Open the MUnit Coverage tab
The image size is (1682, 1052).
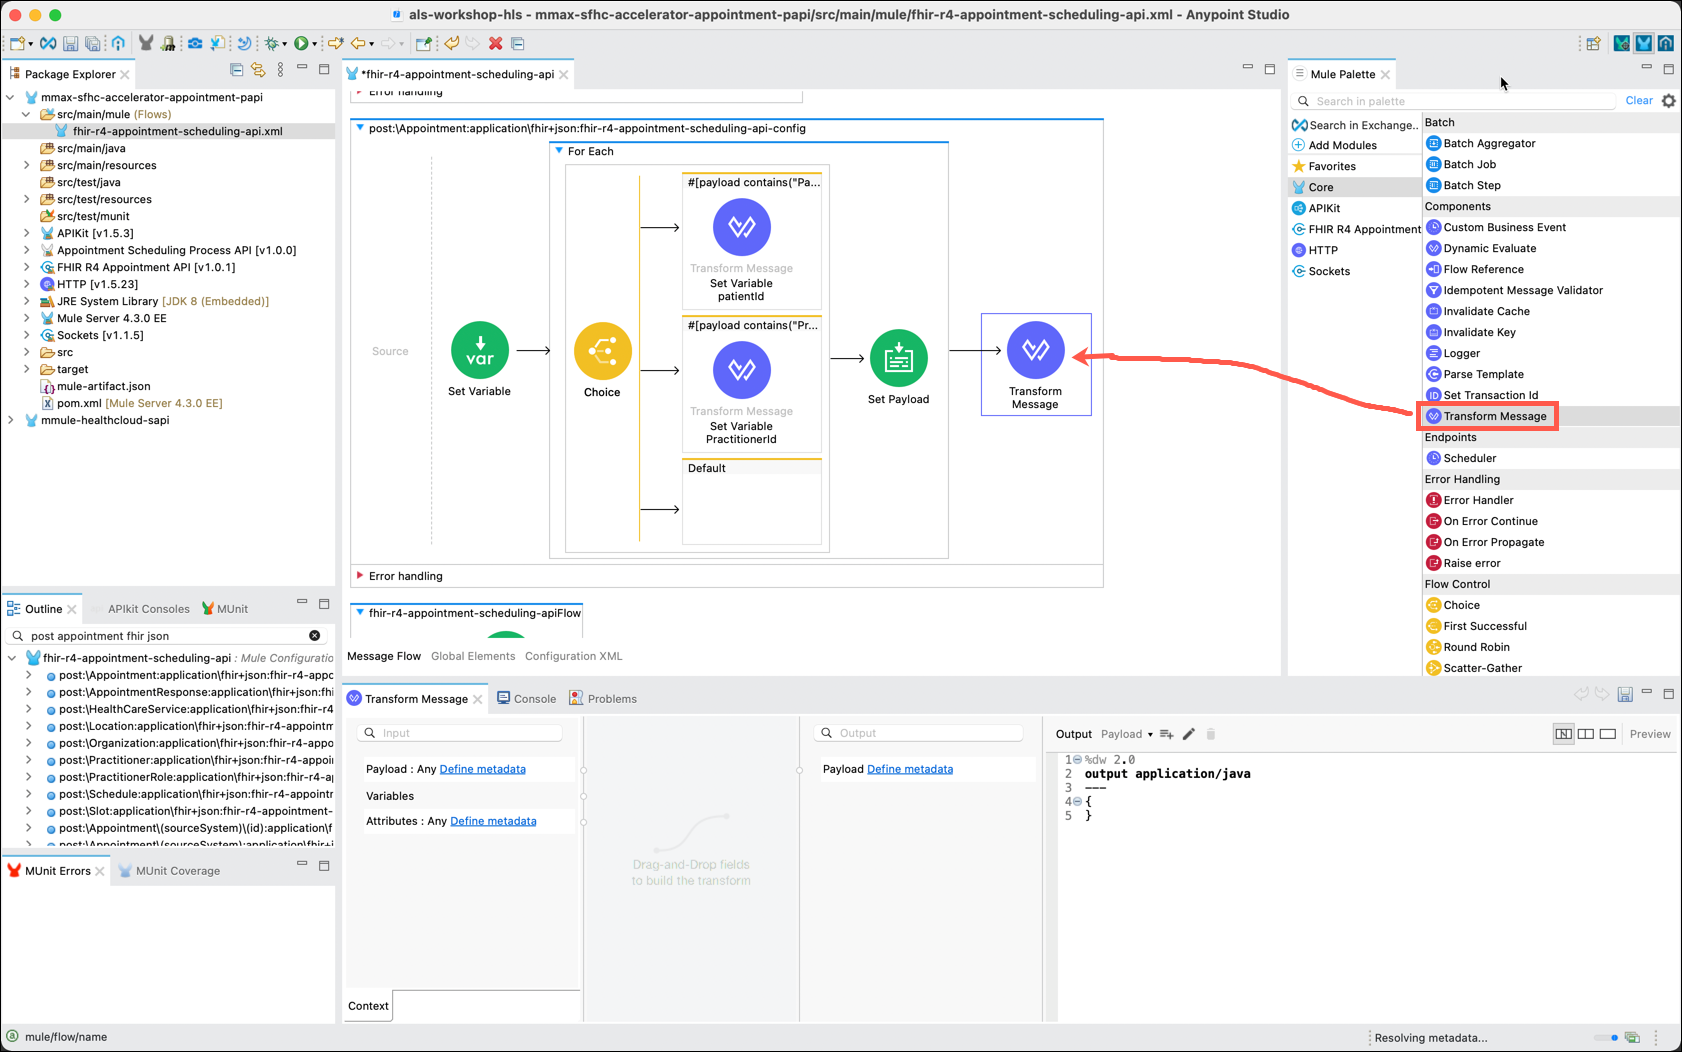click(x=170, y=871)
